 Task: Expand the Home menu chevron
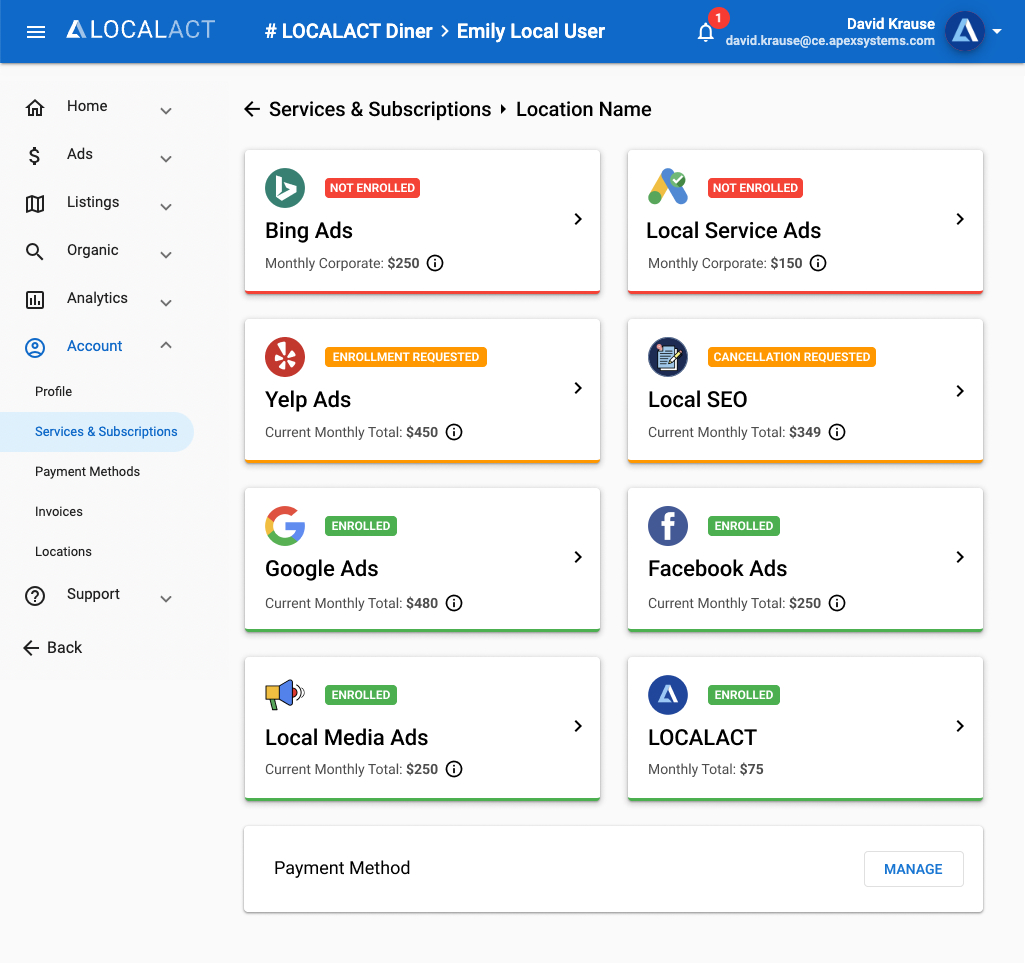point(166,111)
